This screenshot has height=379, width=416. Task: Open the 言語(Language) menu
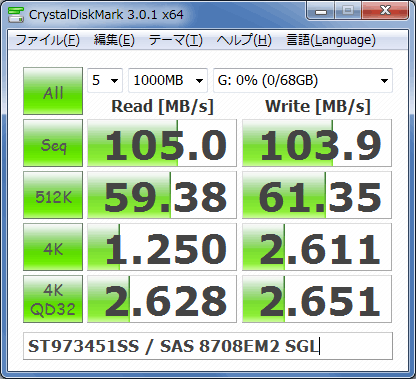(331, 40)
